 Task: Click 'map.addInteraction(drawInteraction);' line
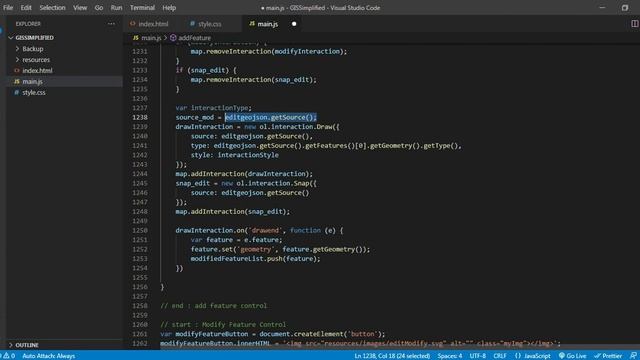coord(244,174)
